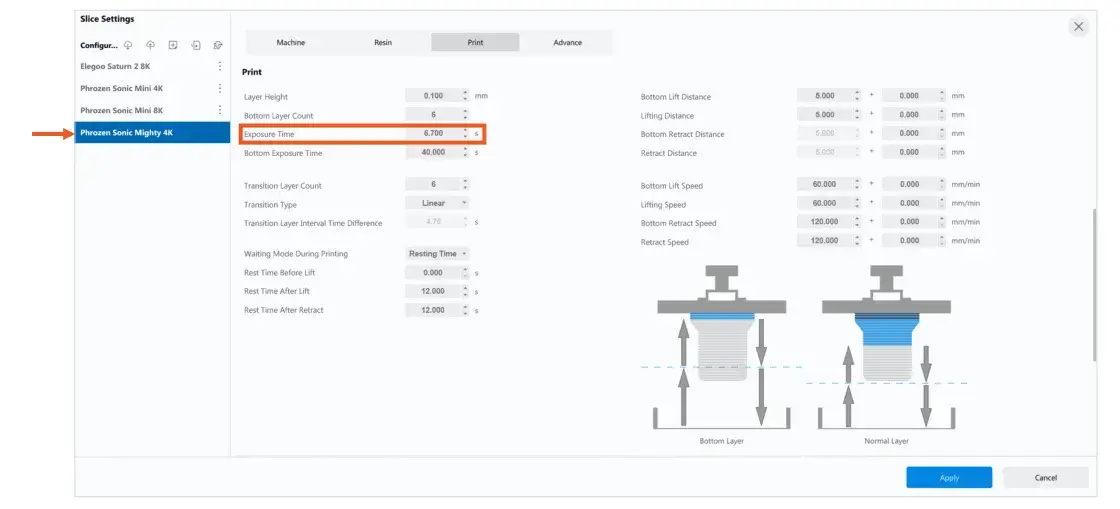Screen dimensions: 1120x509
Task: Click the Apply button
Action: coord(949,478)
